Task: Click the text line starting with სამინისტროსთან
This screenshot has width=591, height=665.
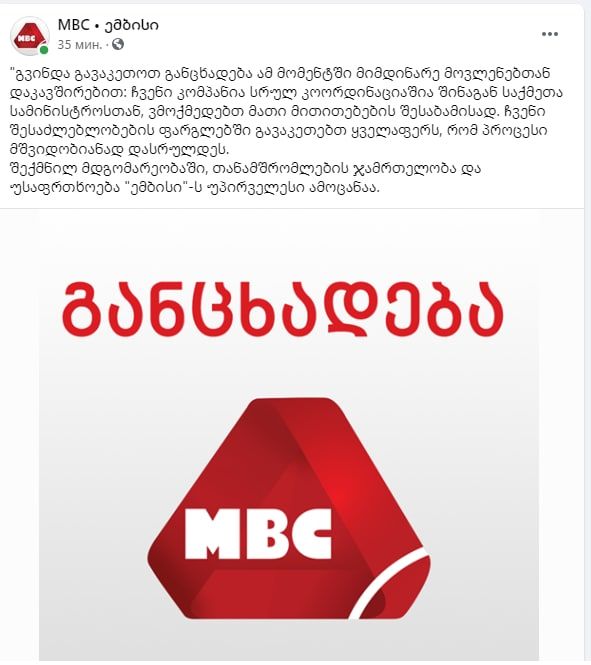Action: tap(277, 112)
